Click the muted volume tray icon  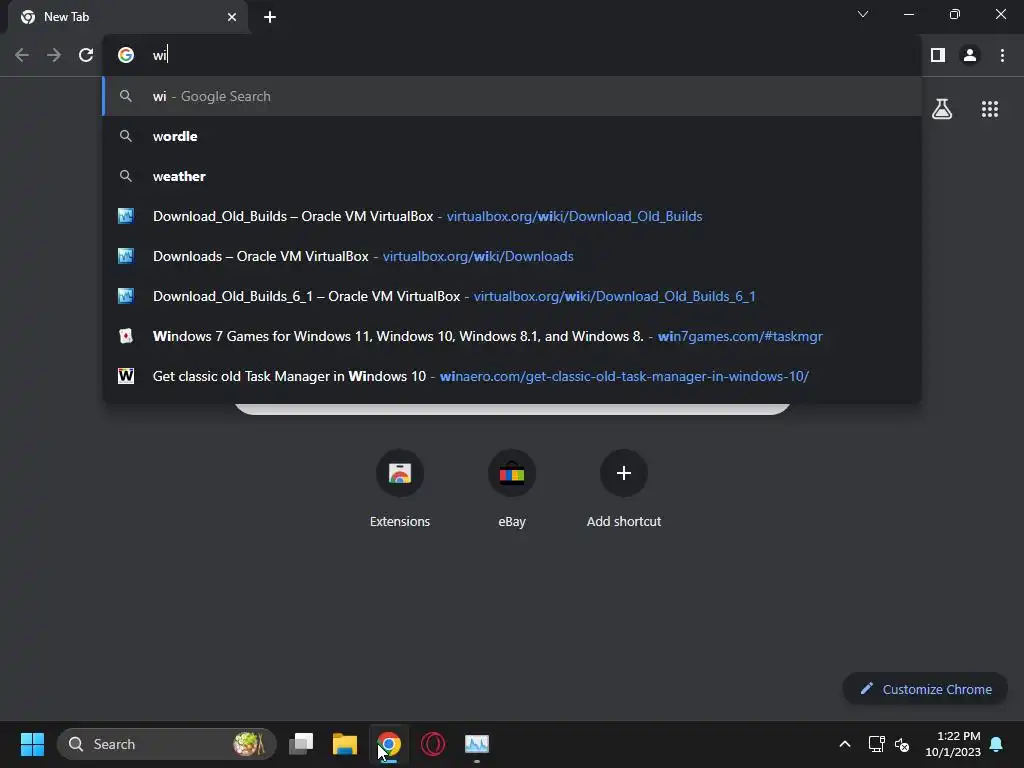(902, 744)
